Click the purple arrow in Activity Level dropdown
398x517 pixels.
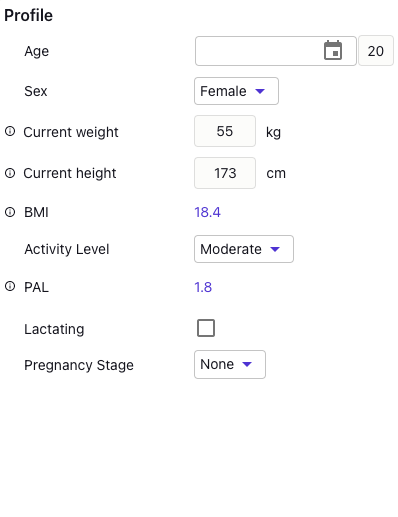(275, 249)
